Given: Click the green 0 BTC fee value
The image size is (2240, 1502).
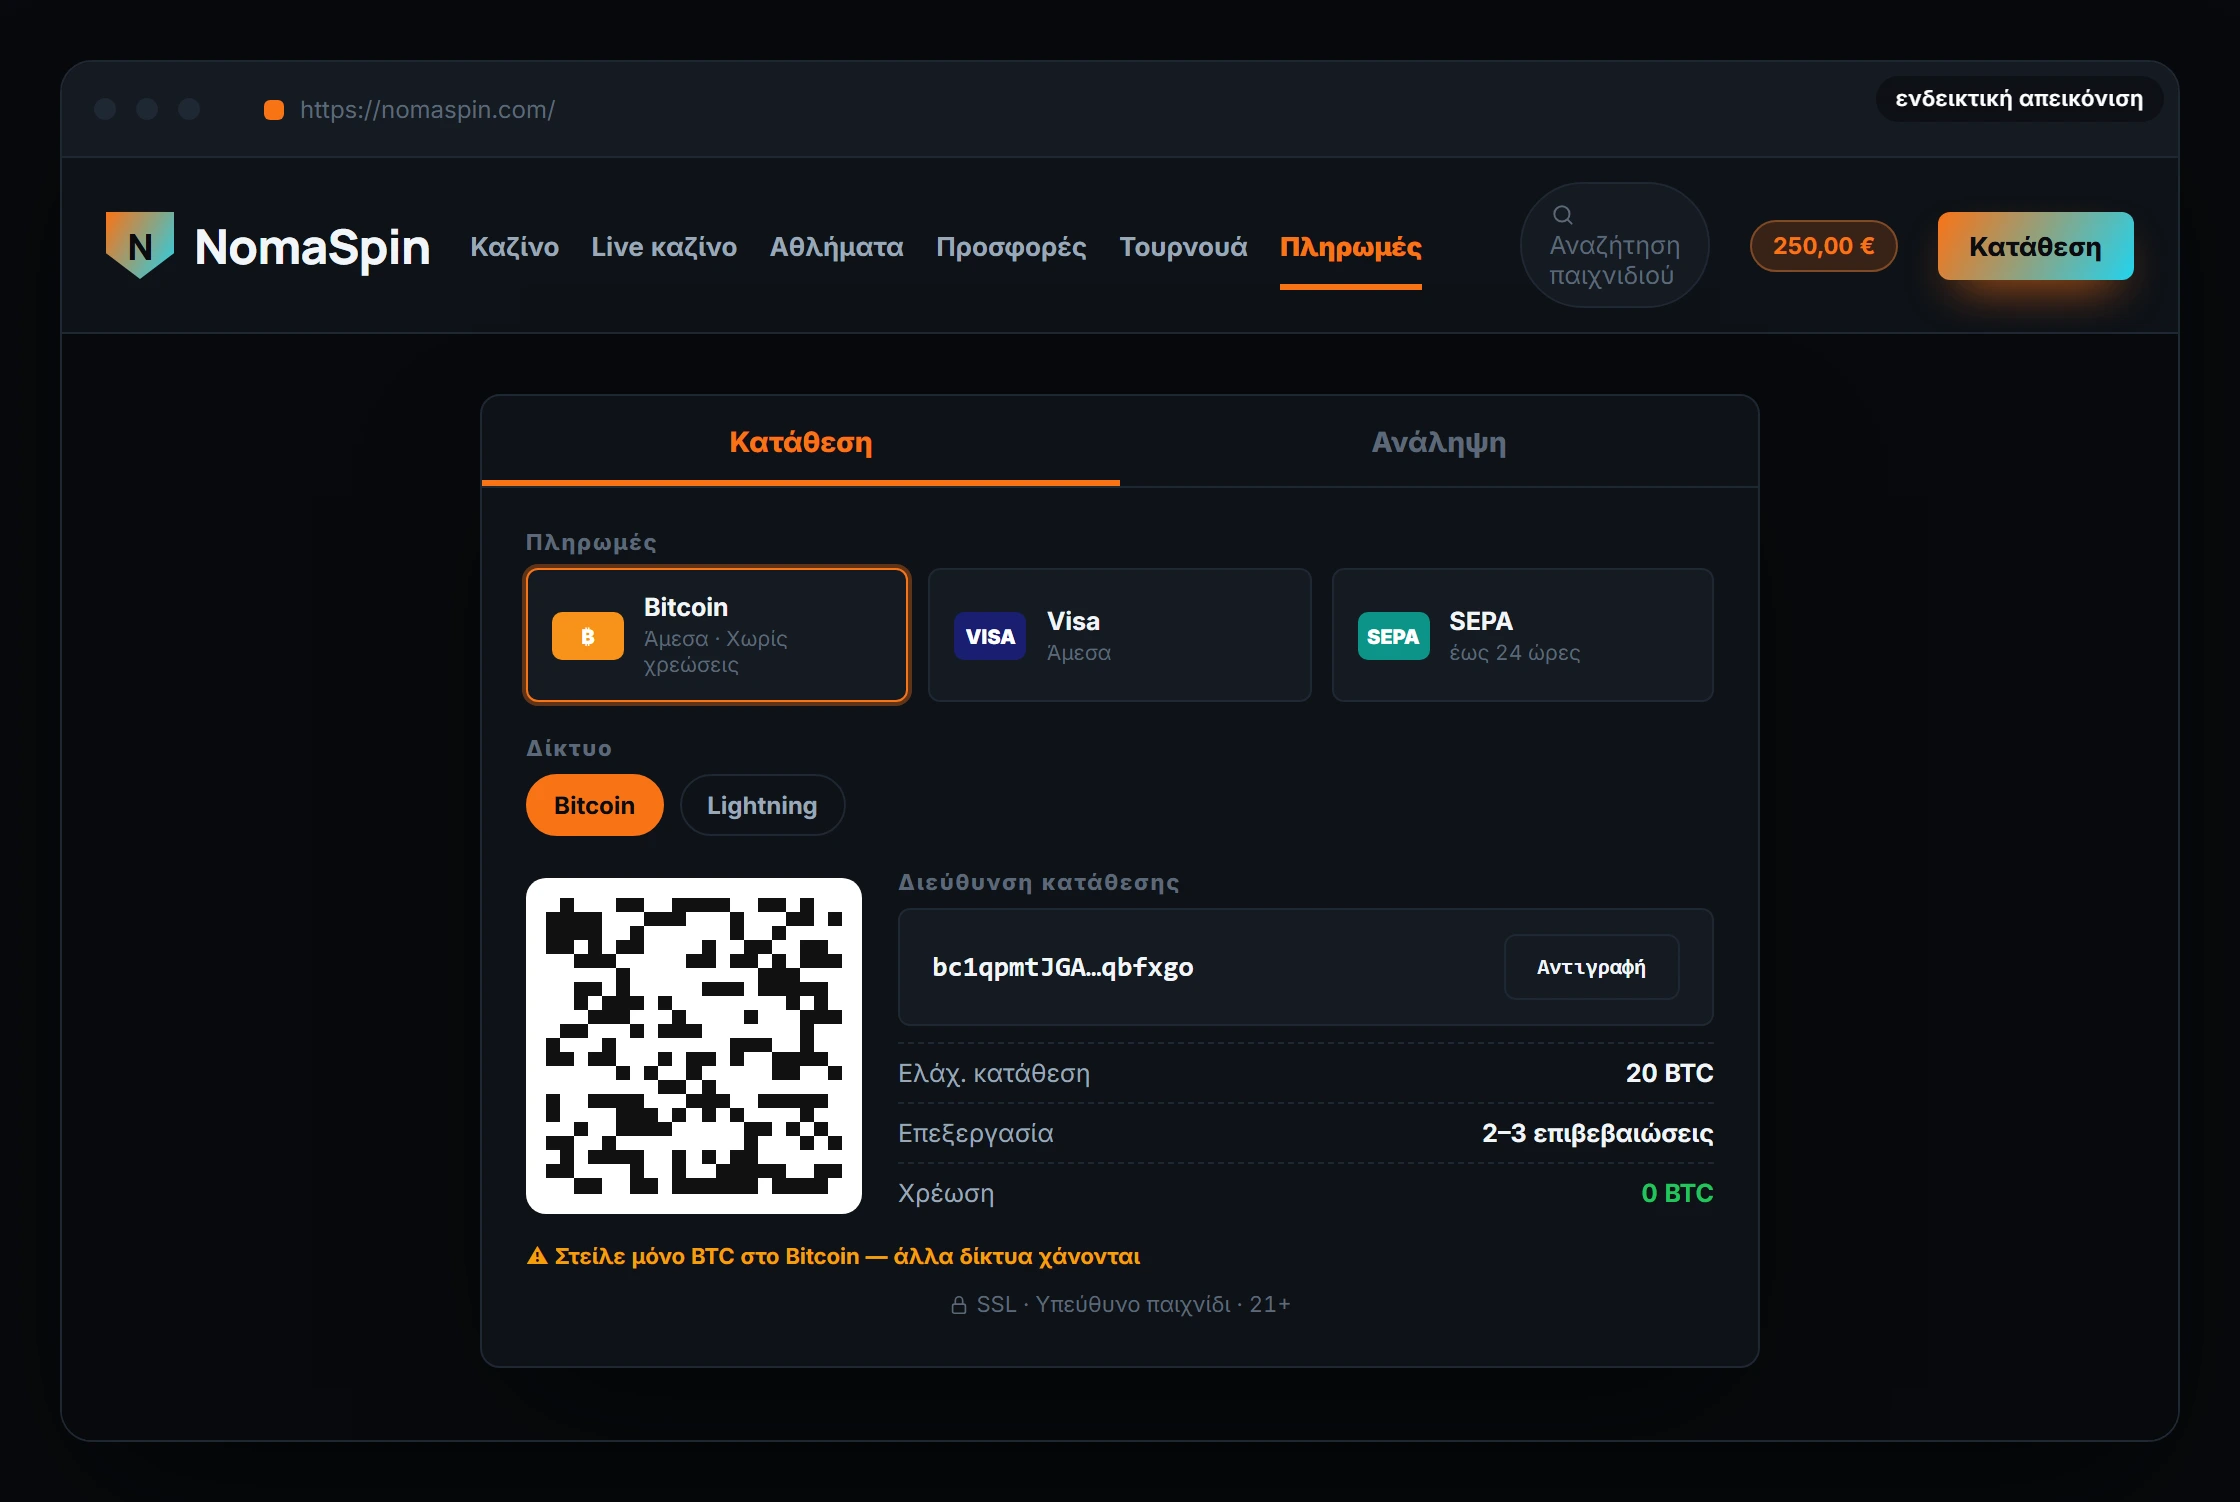Looking at the screenshot, I should coord(1677,1193).
